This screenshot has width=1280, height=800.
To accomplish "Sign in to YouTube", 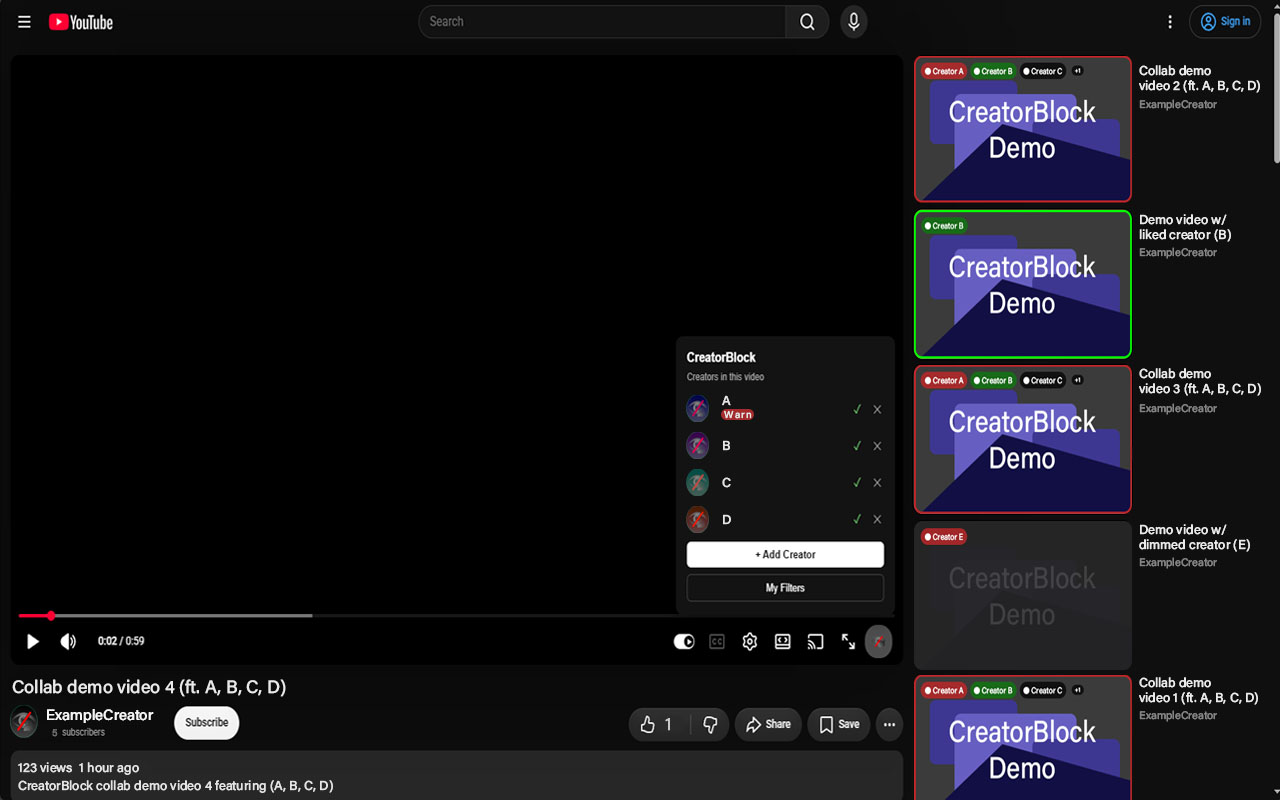I will click(x=1225, y=22).
